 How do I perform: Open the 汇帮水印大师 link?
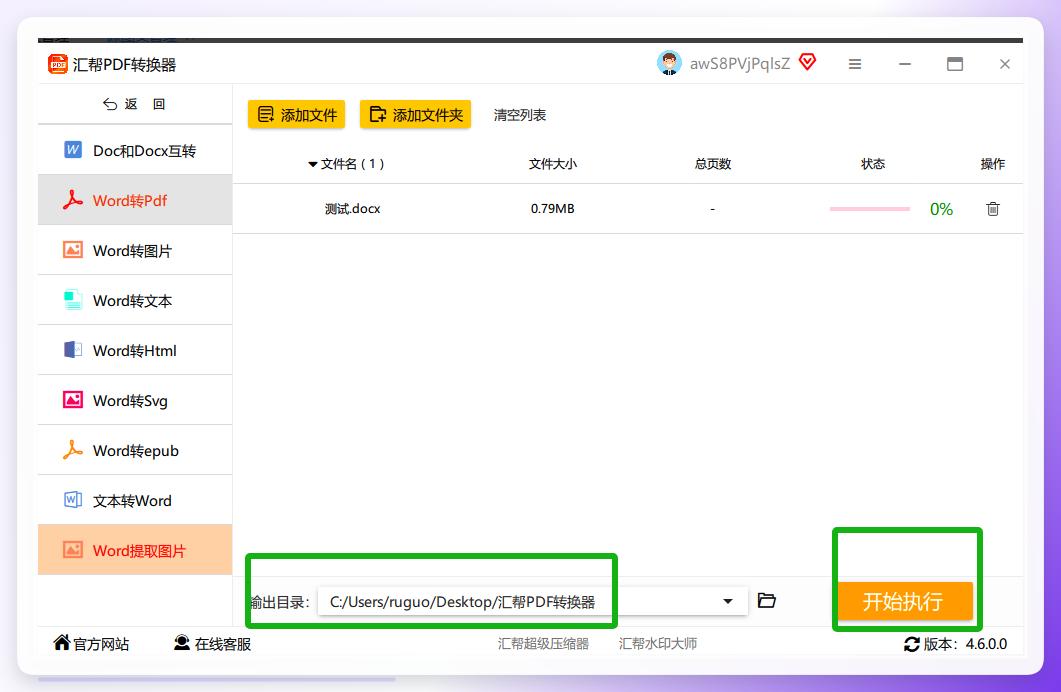click(658, 643)
